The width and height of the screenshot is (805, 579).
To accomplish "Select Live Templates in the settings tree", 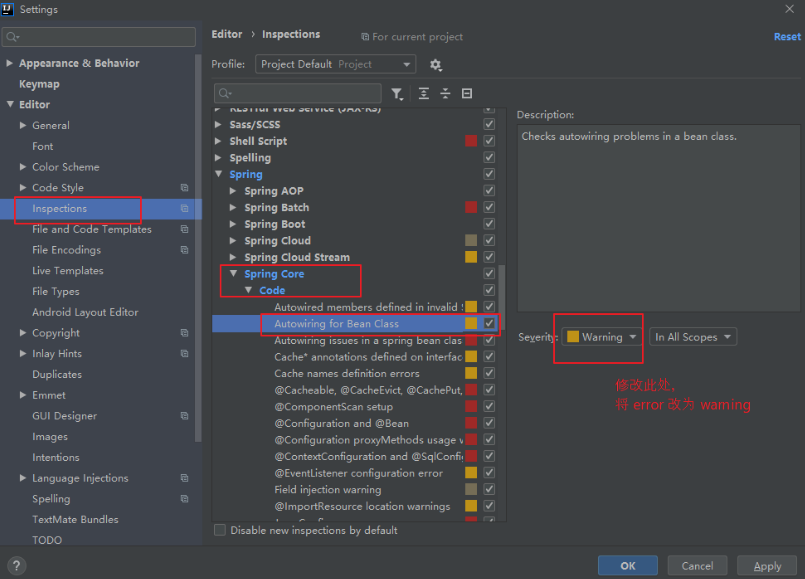I will pos(68,271).
